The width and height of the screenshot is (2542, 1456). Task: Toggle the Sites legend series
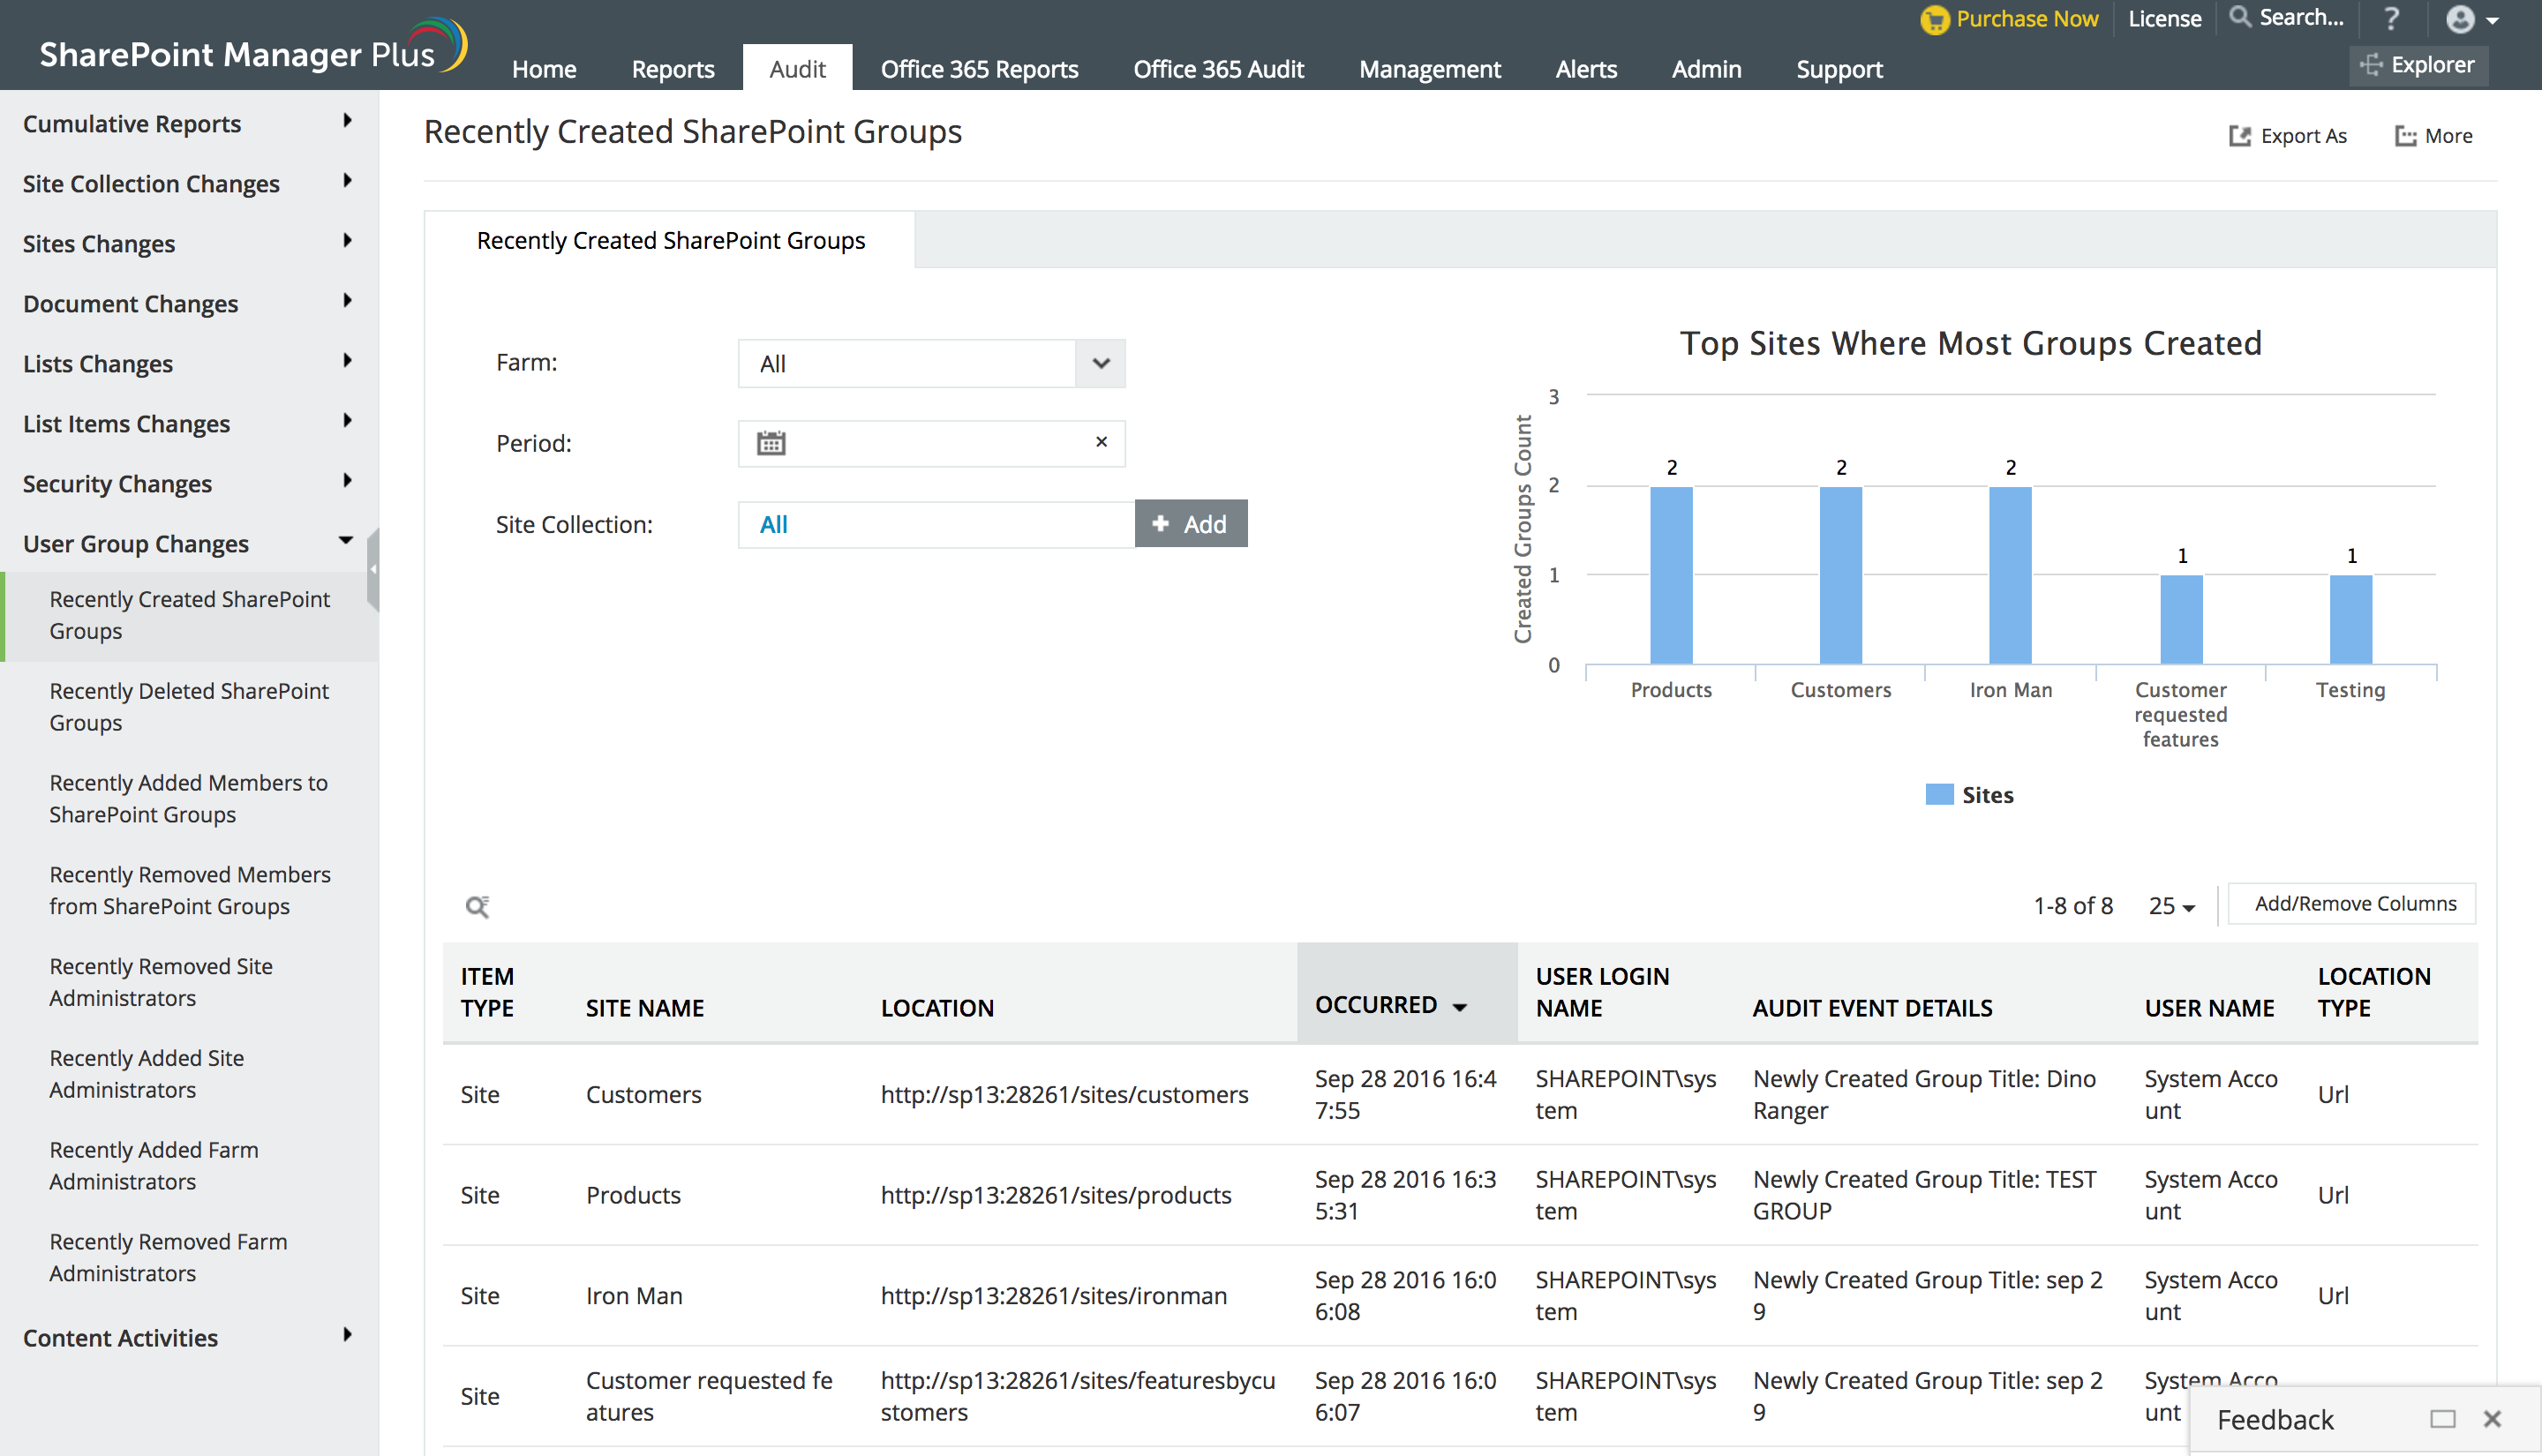(1969, 795)
